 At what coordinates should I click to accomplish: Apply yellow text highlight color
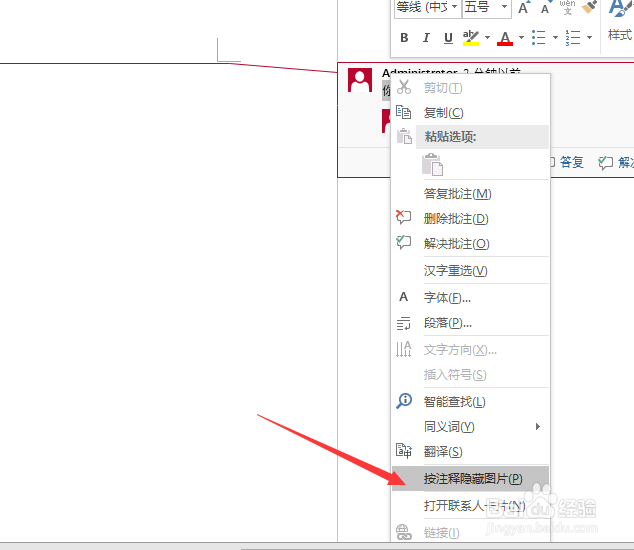click(471, 38)
